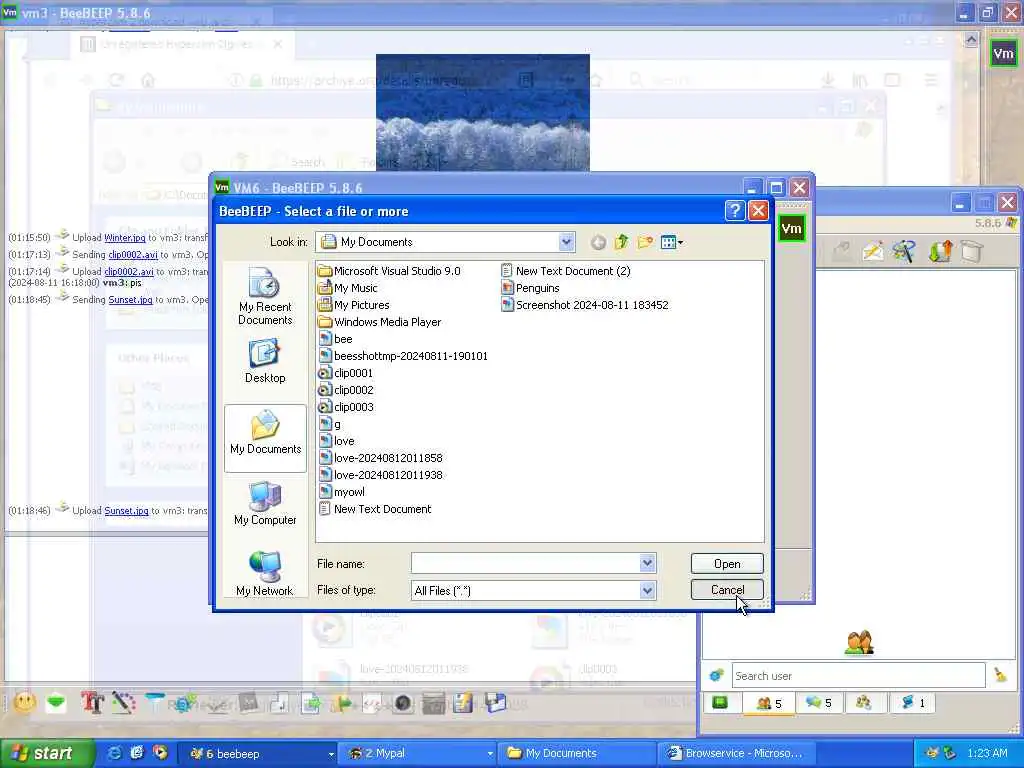Open My Recent Documents in places bar
This screenshot has width=1024, height=768.
point(265,296)
